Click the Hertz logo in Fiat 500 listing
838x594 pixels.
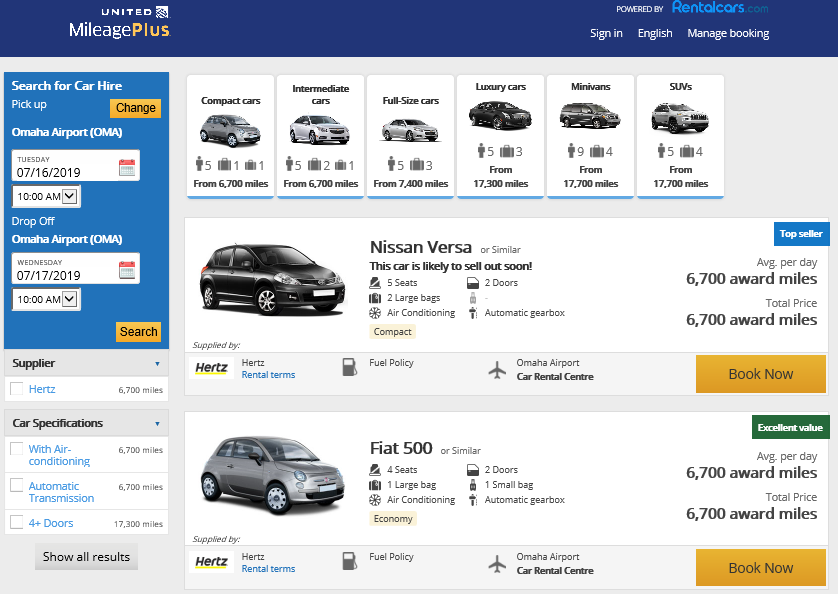tap(211, 561)
